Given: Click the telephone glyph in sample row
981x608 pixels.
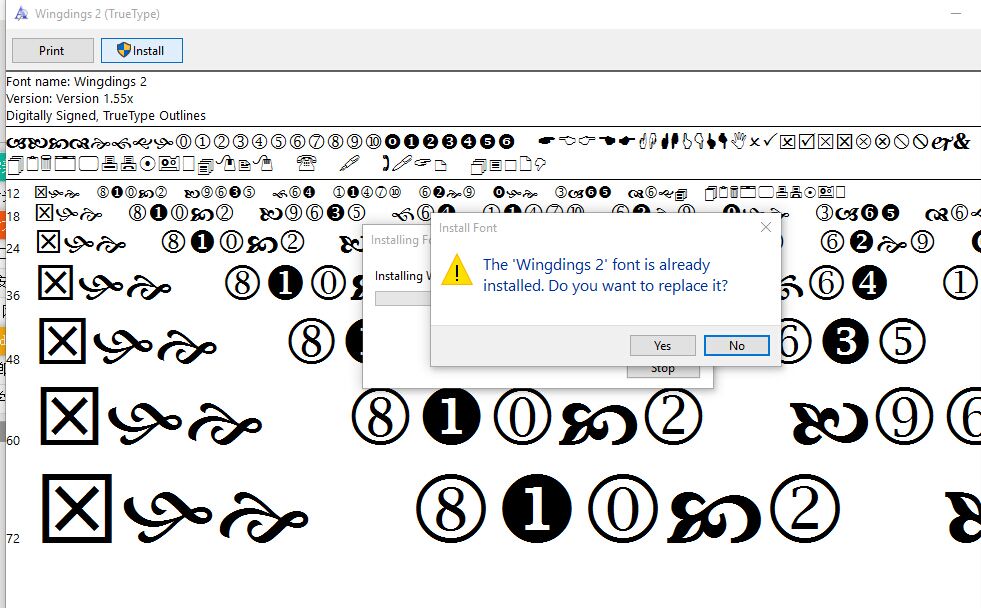Looking at the screenshot, I should pyautogui.click(x=306, y=164).
